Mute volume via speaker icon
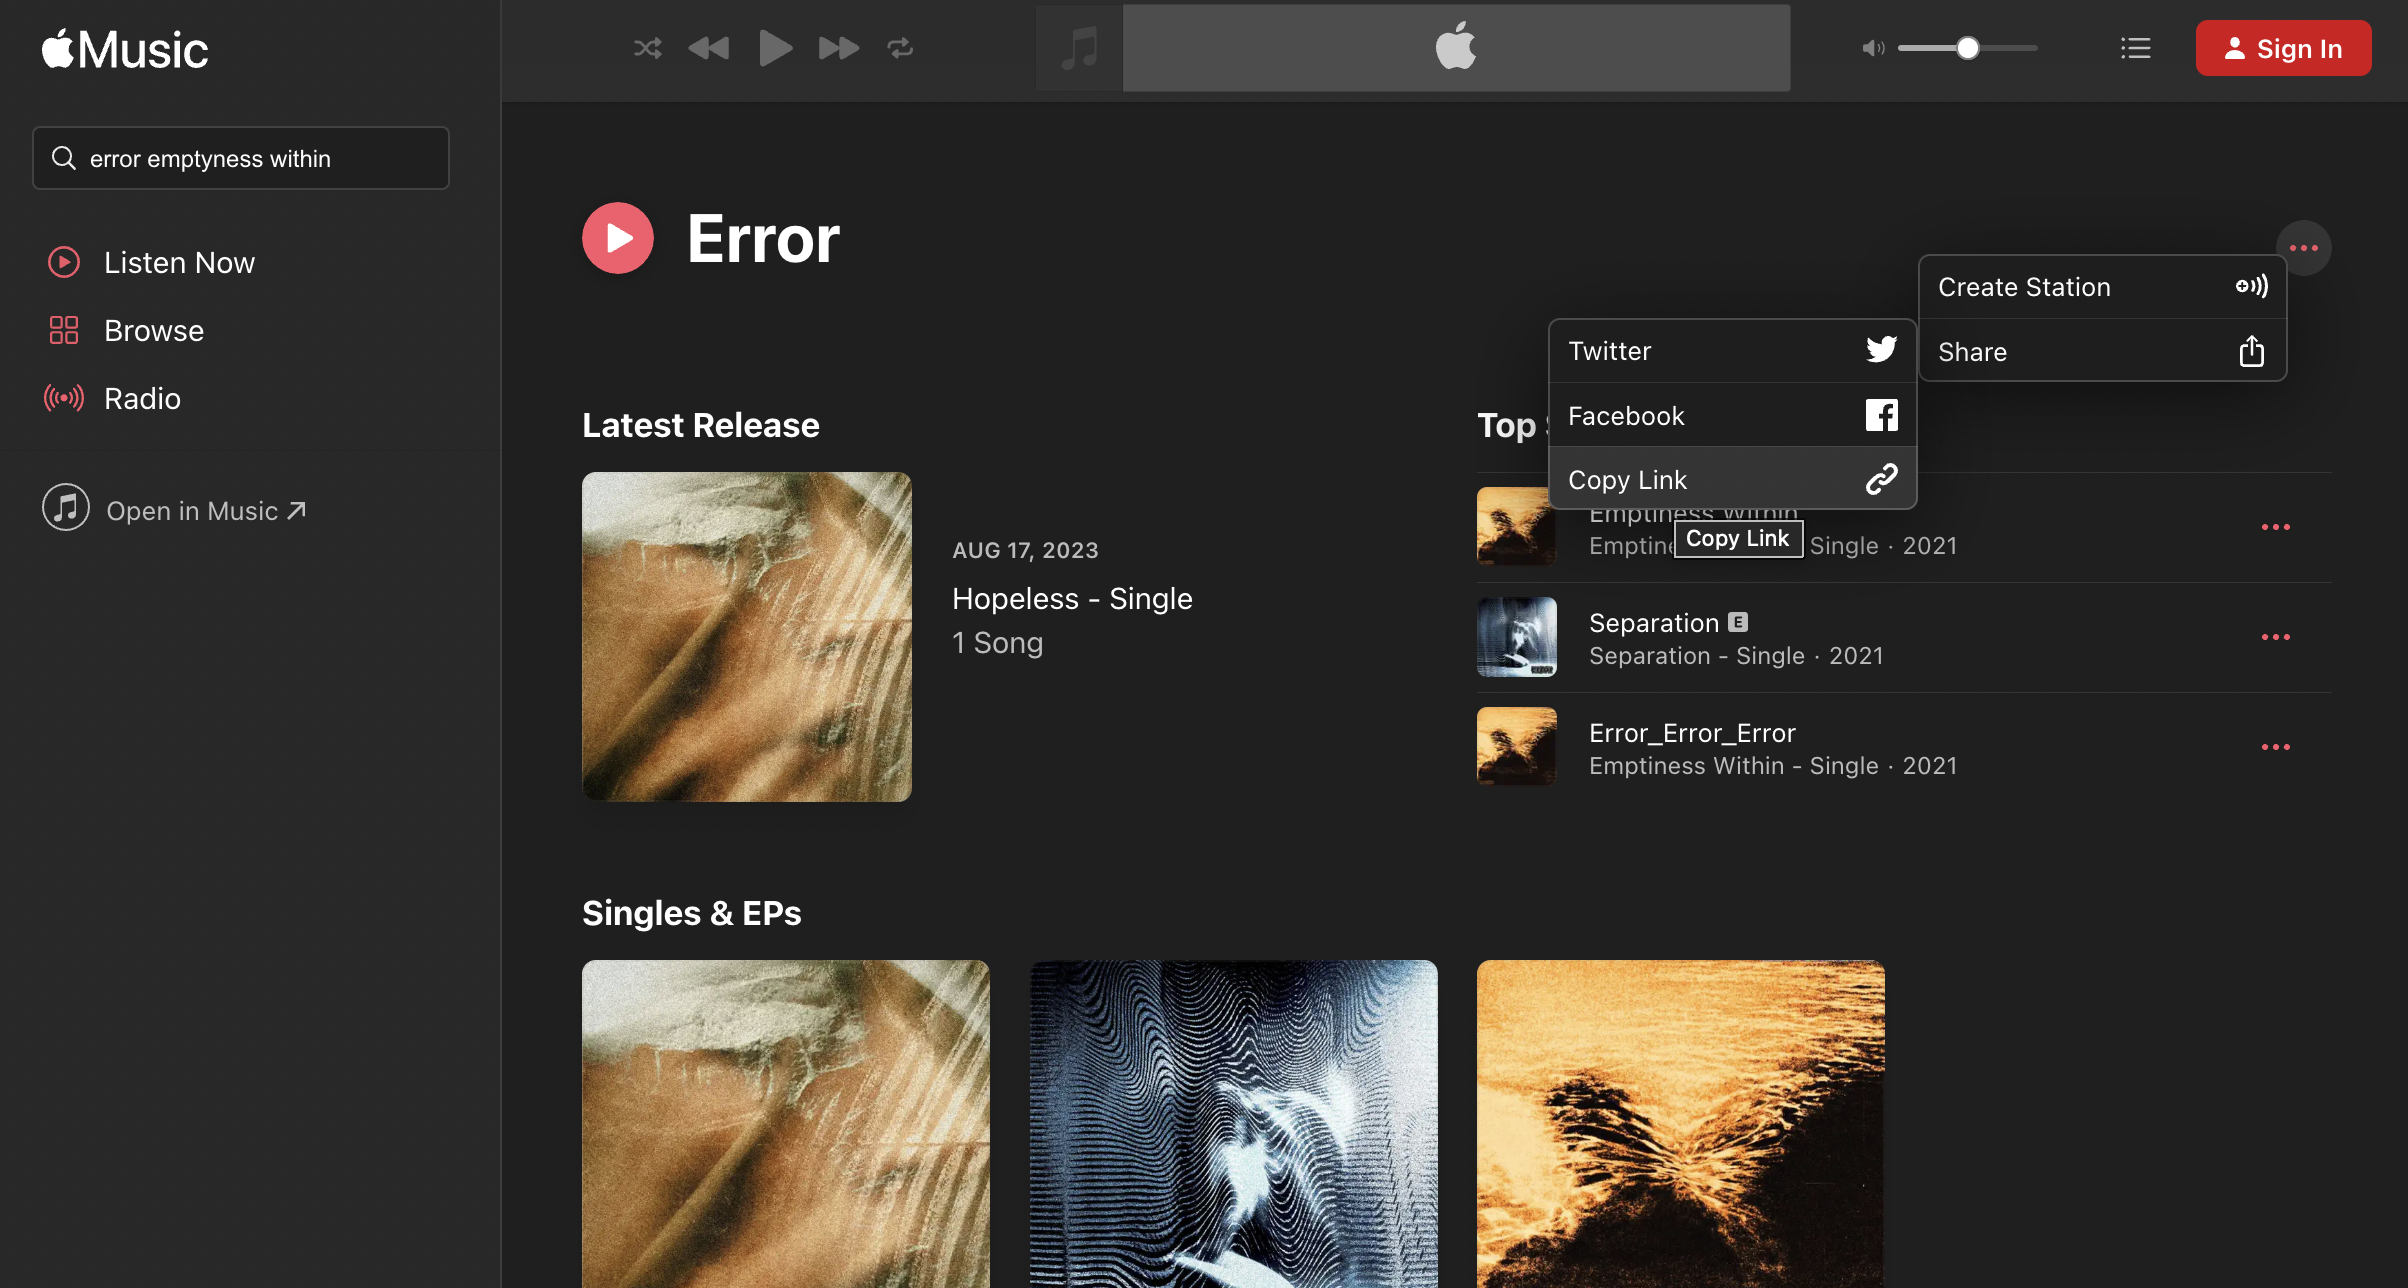Screen dimensions: 2408x1288 point(1873,48)
